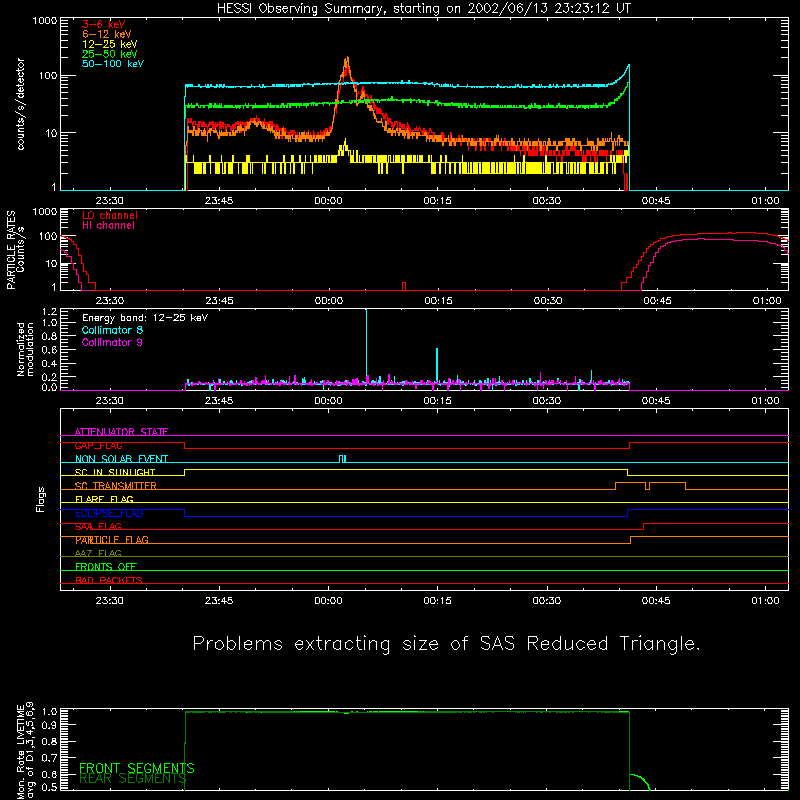800x800 pixels.
Task: Click the "ATTENUATOR_STATE" flag label
Action: click(x=121, y=432)
